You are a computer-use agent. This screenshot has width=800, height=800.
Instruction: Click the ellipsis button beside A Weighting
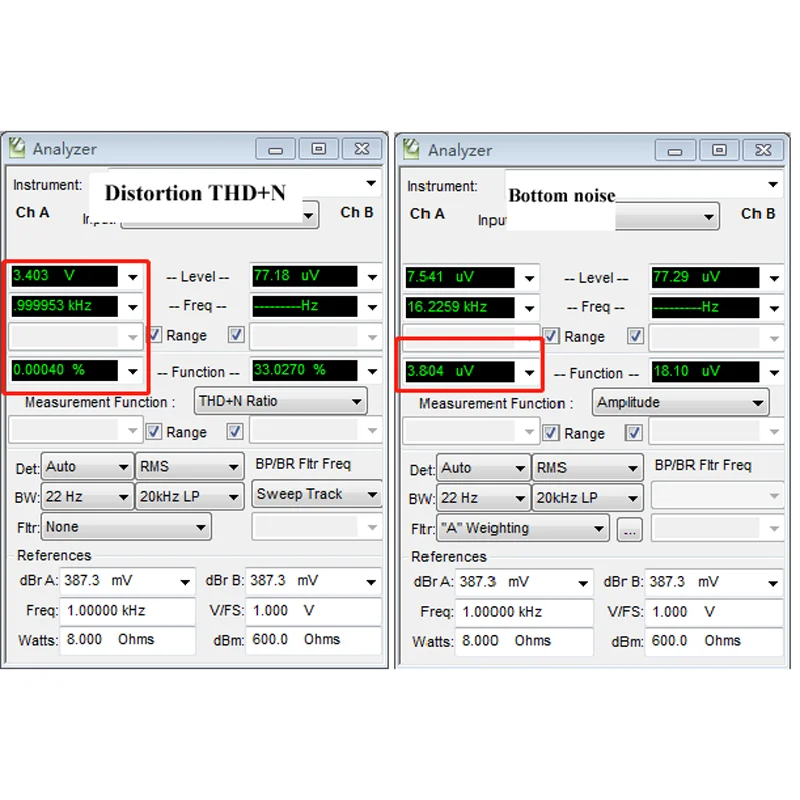(630, 530)
